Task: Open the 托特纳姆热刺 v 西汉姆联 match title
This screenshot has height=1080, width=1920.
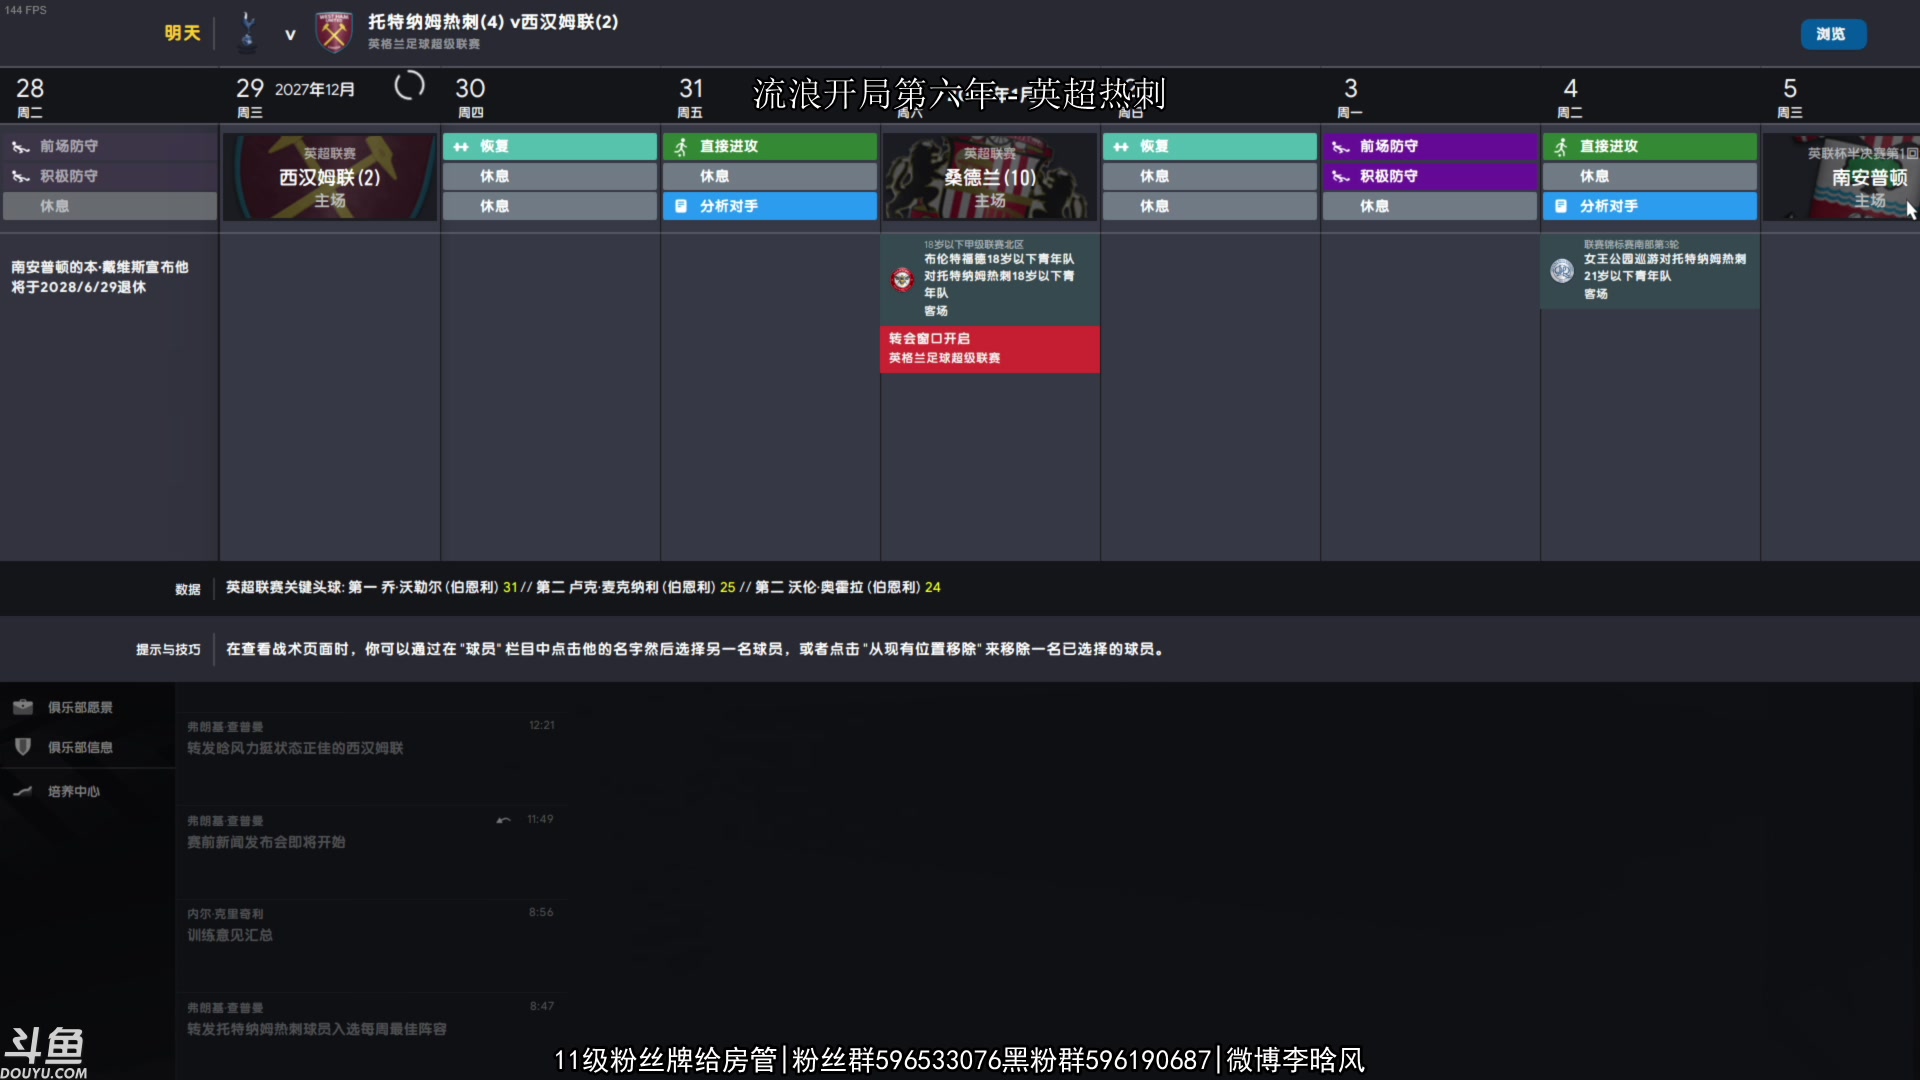Action: (x=493, y=22)
